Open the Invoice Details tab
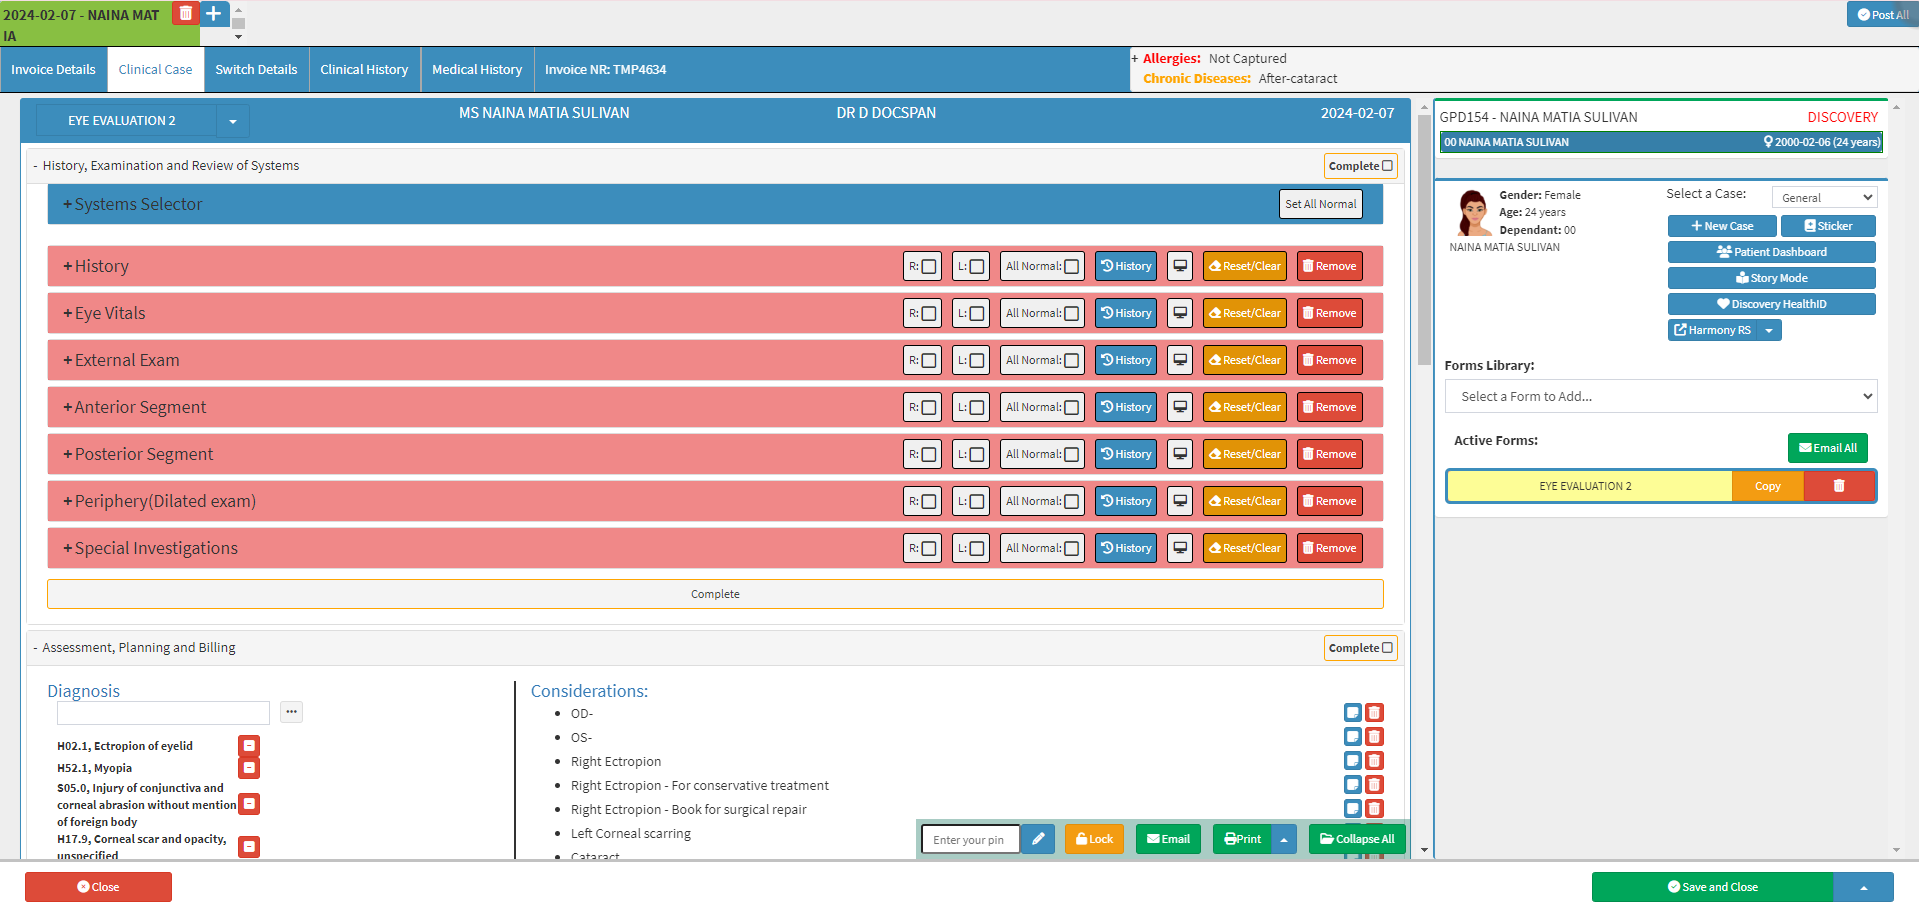1919x910 pixels. click(x=53, y=70)
